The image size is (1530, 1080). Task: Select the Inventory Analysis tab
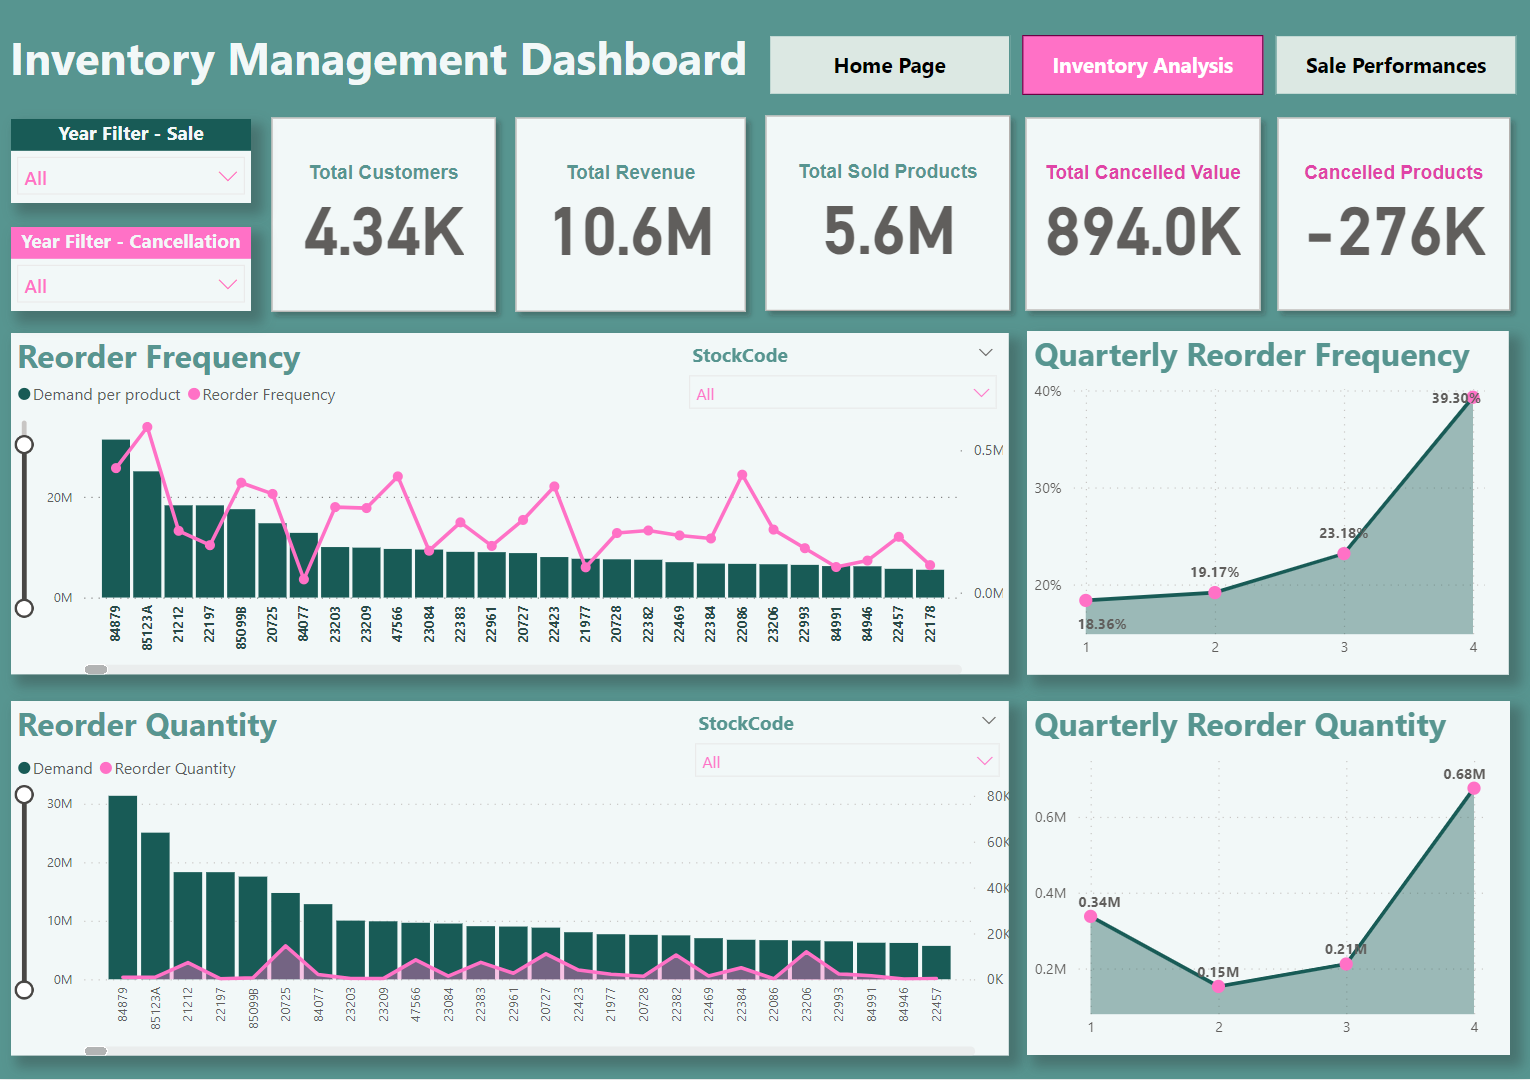(x=1142, y=65)
